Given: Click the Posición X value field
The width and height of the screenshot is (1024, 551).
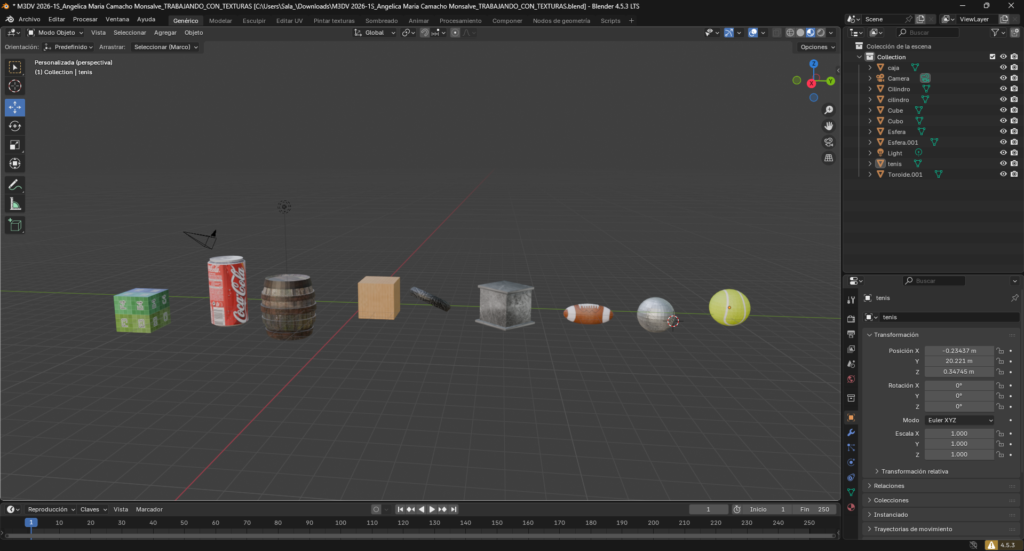Looking at the screenshot, I should click(x=958, y=351).
